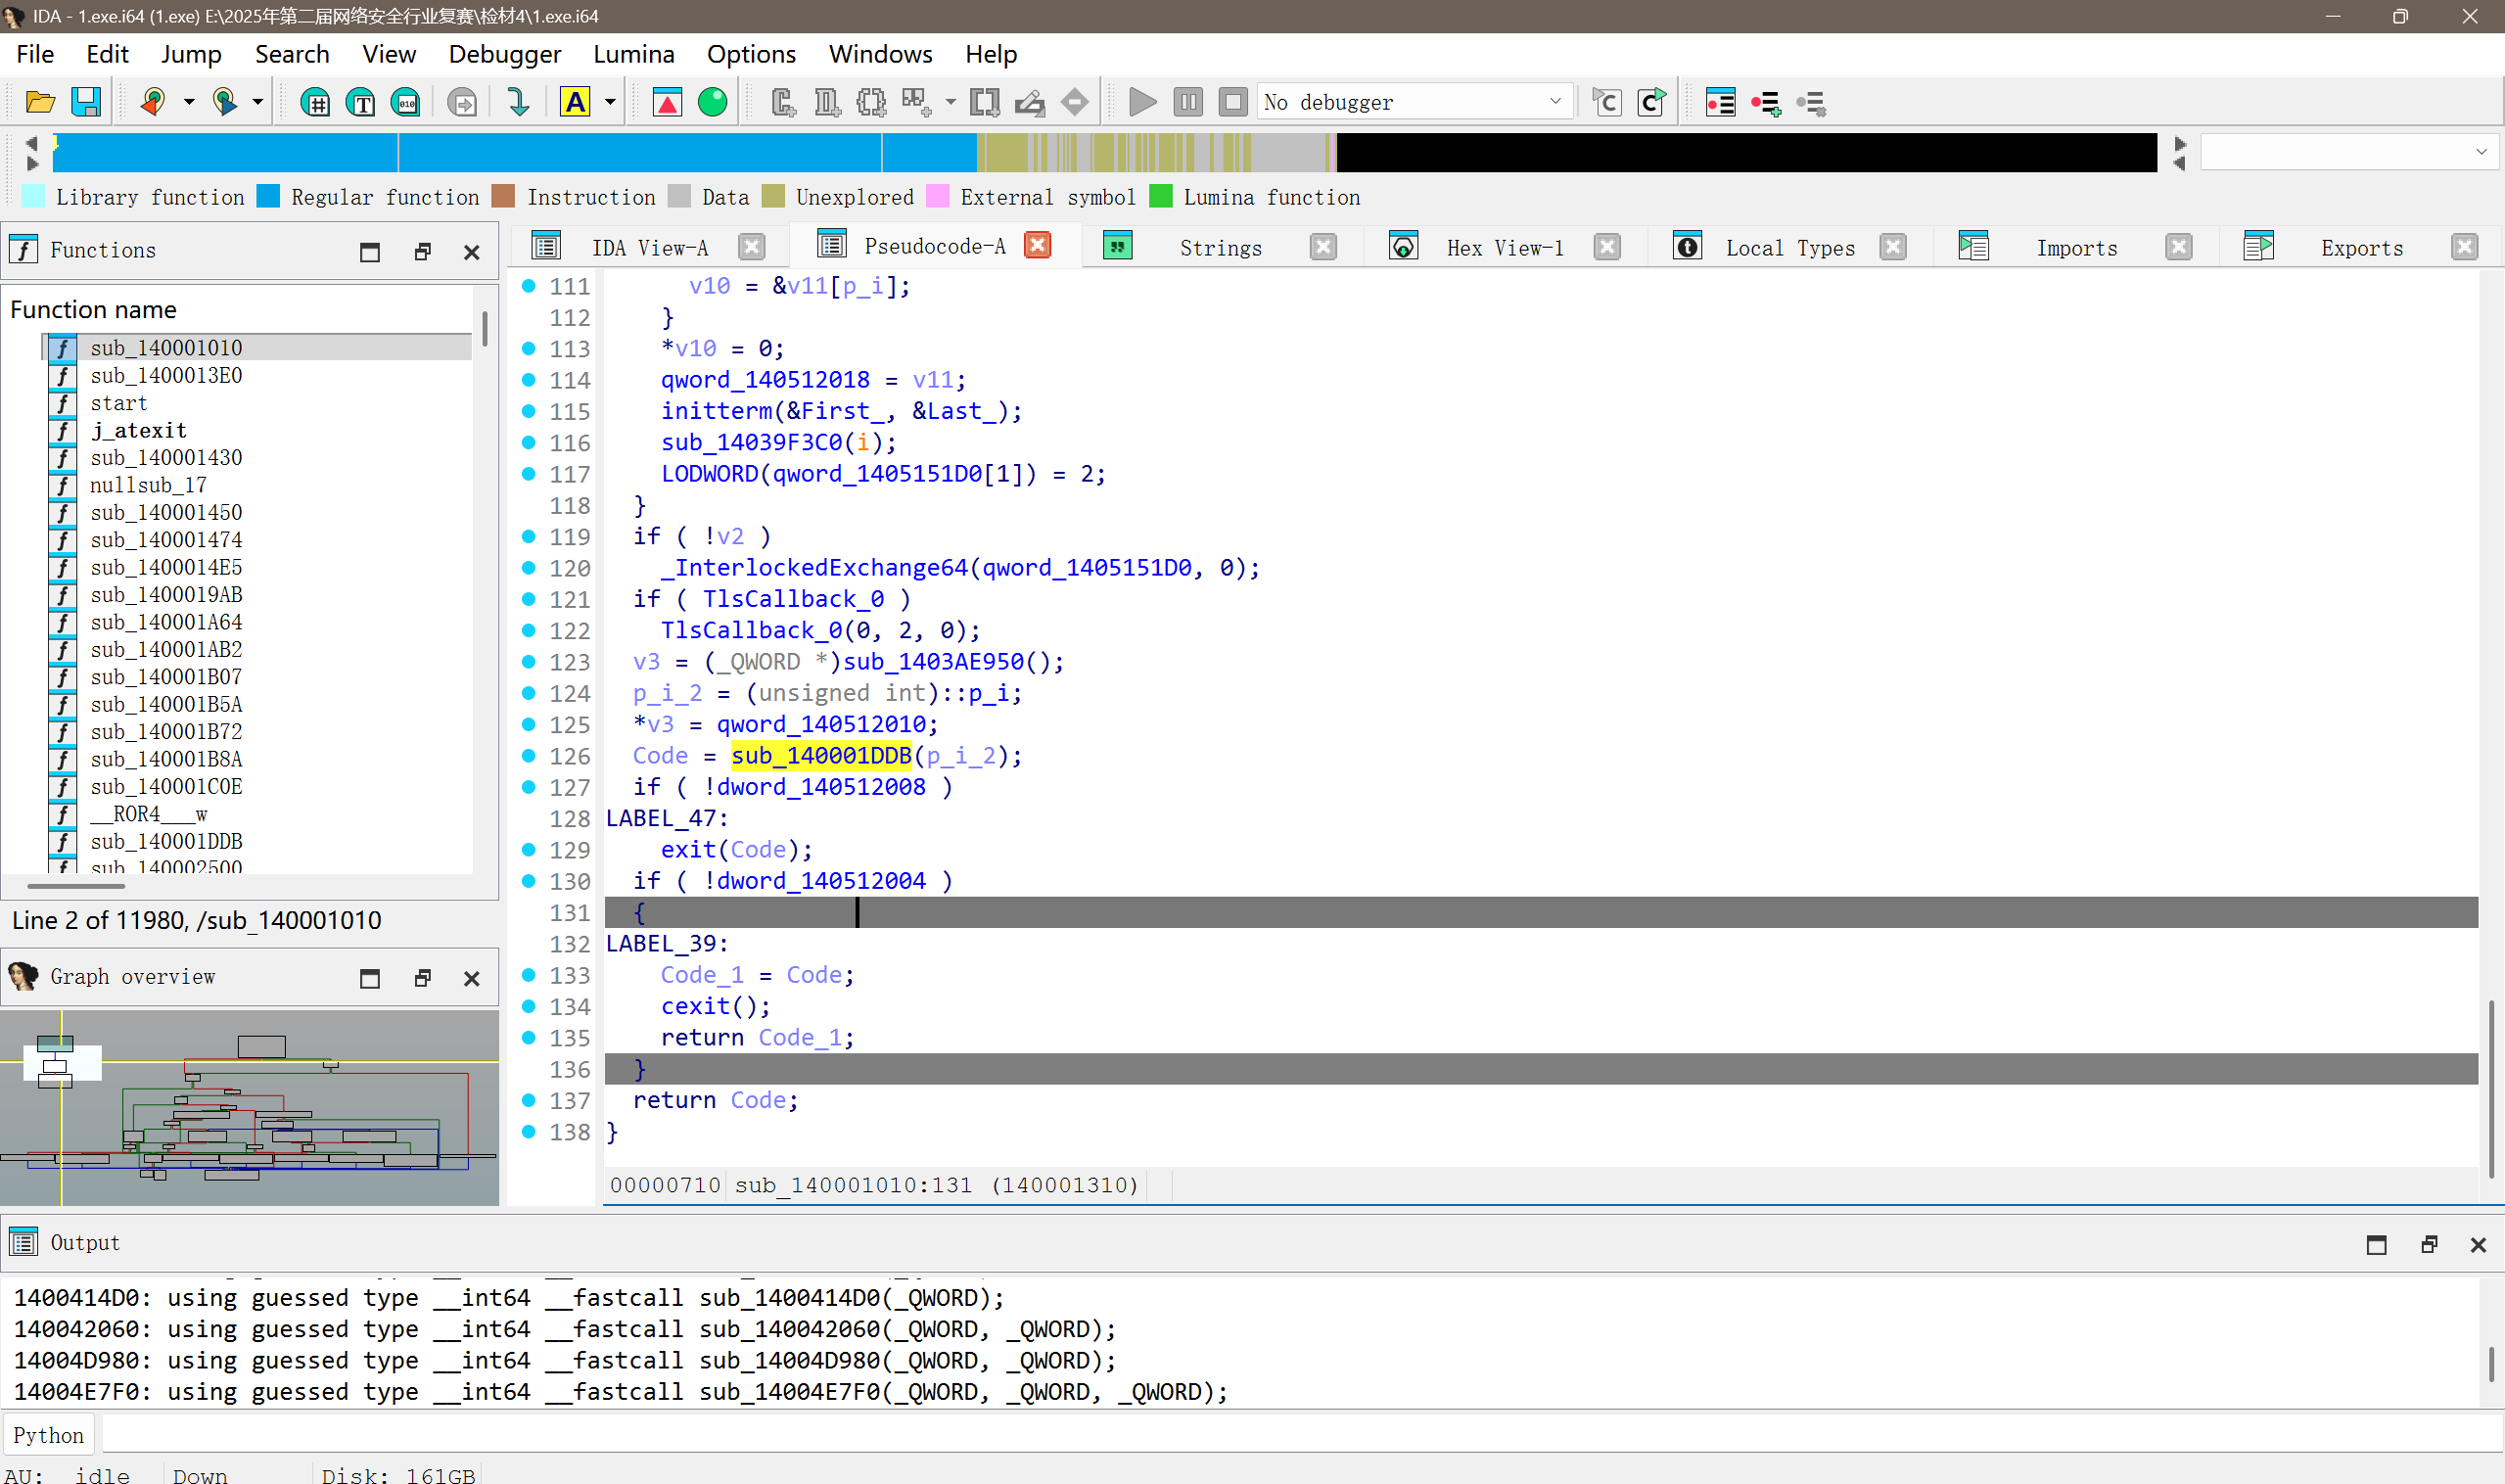This screenshot has width=2505, height=1484.
Task: Click the text view (T) toolbar icon
Action: [360, 102]
